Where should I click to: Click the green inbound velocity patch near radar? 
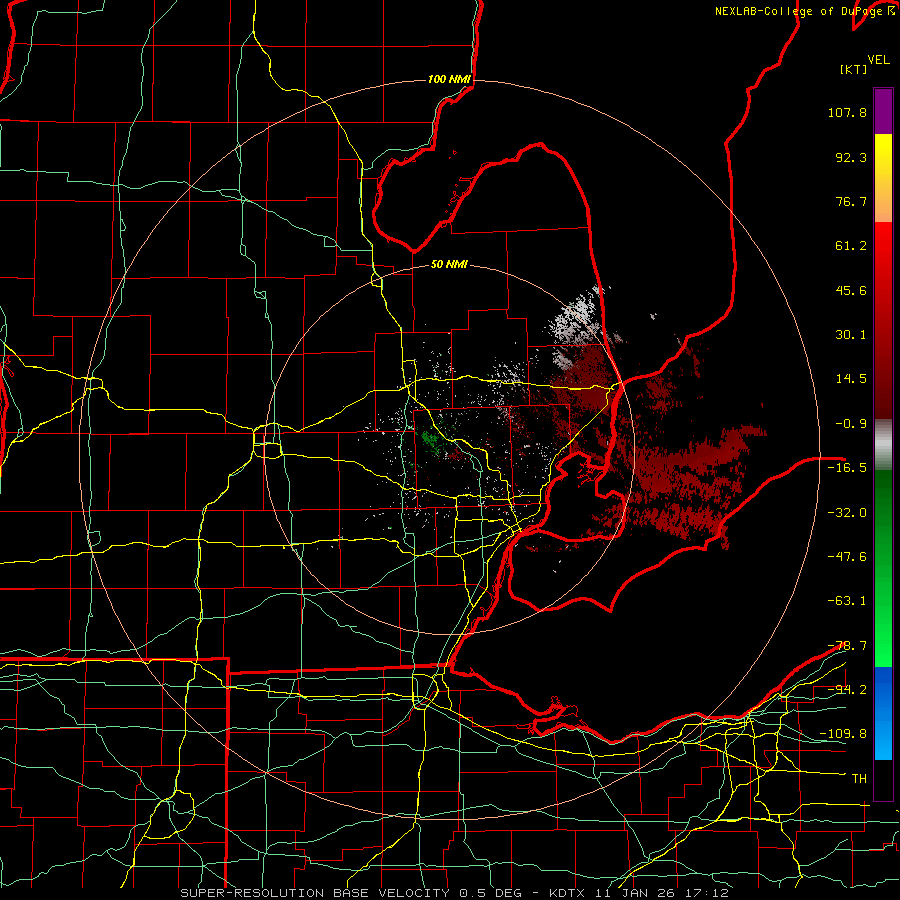click(430, 441)
